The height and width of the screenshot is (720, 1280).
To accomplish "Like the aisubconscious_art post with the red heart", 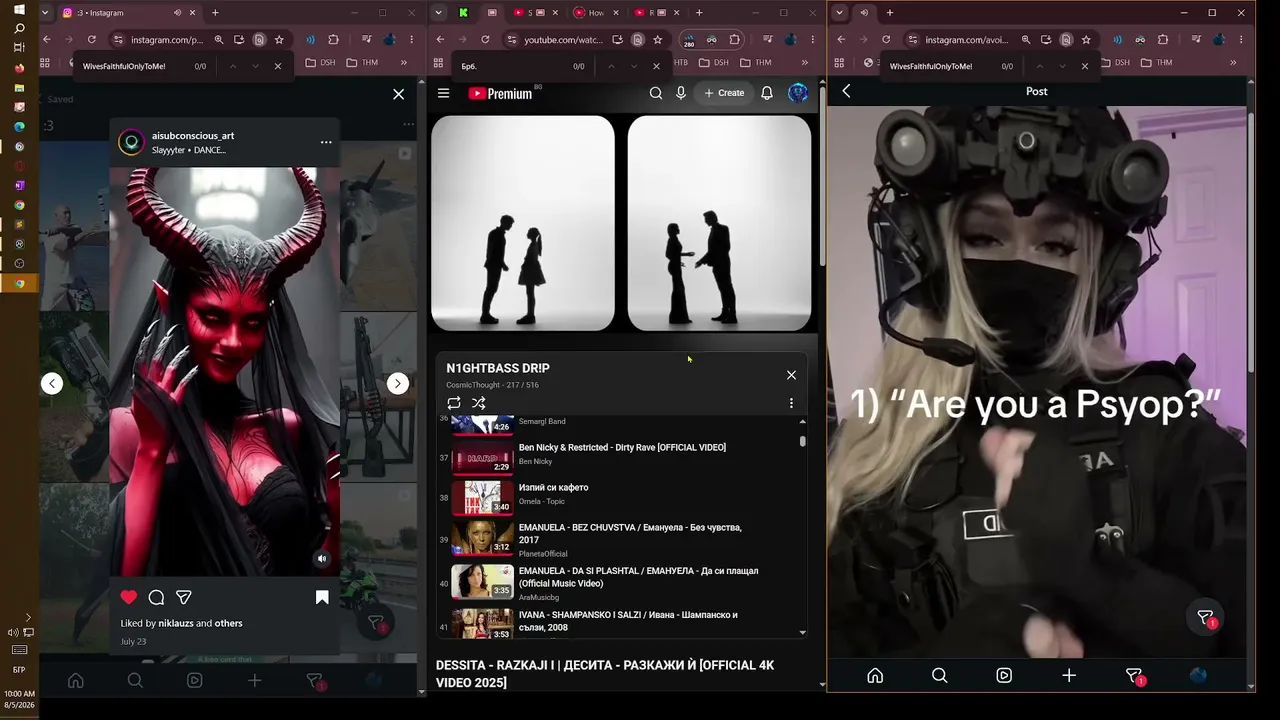I will (x=128, y=597).
